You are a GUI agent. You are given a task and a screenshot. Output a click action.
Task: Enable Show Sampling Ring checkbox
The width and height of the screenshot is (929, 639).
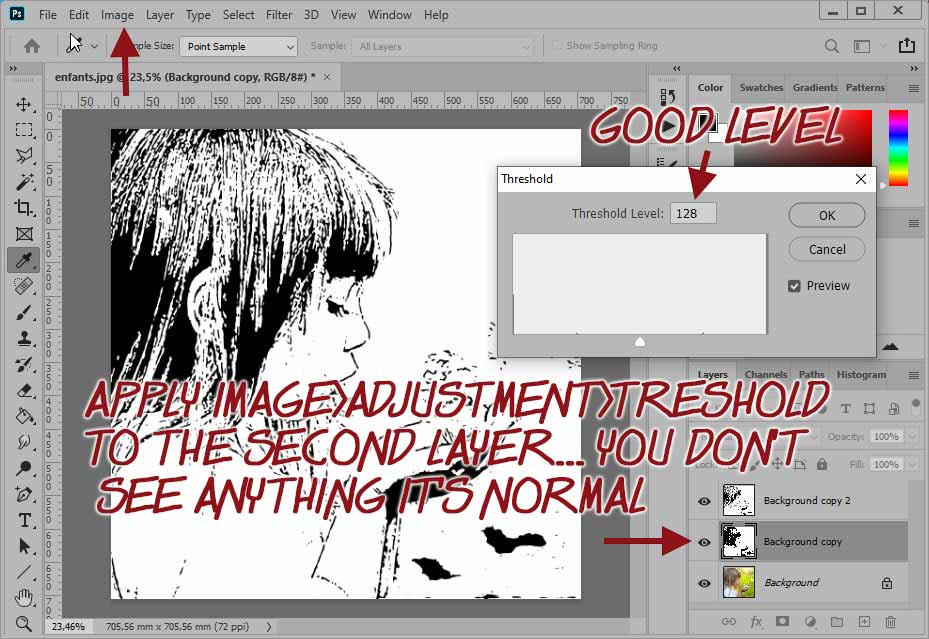click(x=557, y=46)
